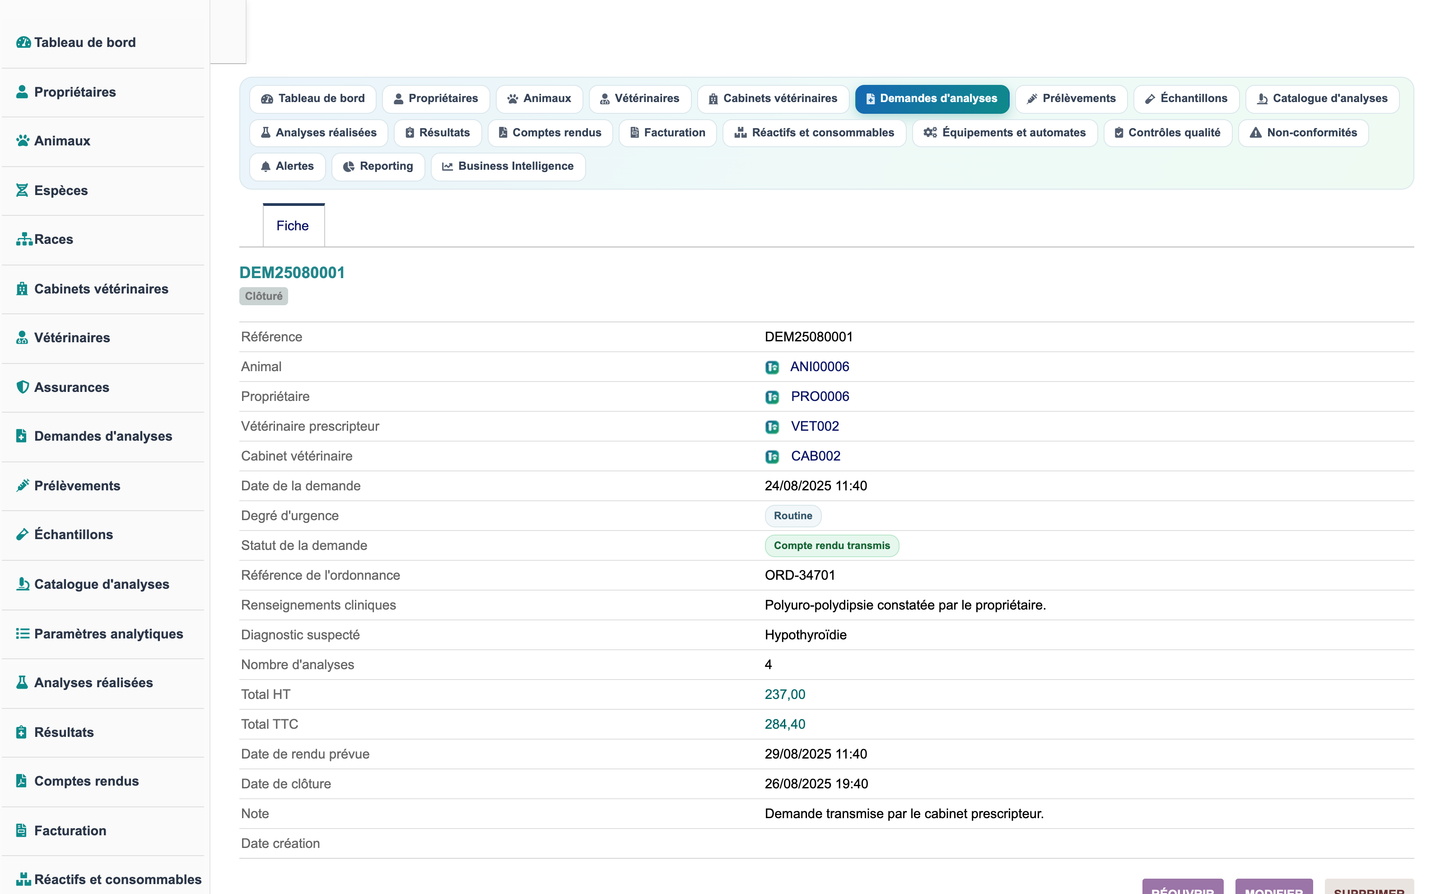This screenshot has width=1445, height=894.
Task: Open Alertes in the top navigation
Action: tap(287, 167)
